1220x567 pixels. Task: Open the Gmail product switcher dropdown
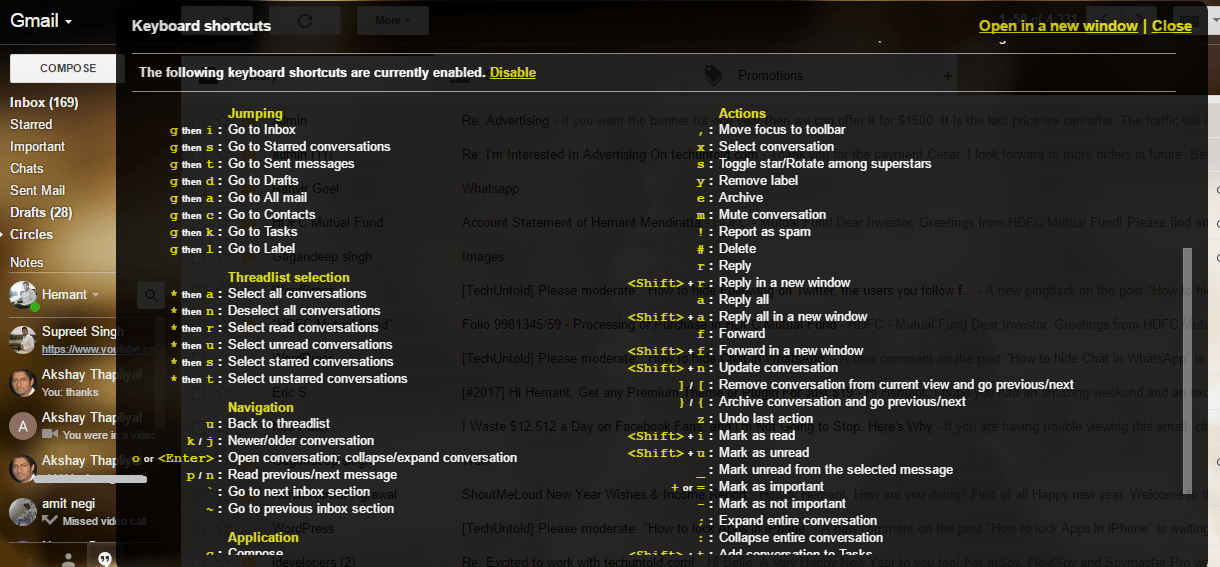(41, 20)
